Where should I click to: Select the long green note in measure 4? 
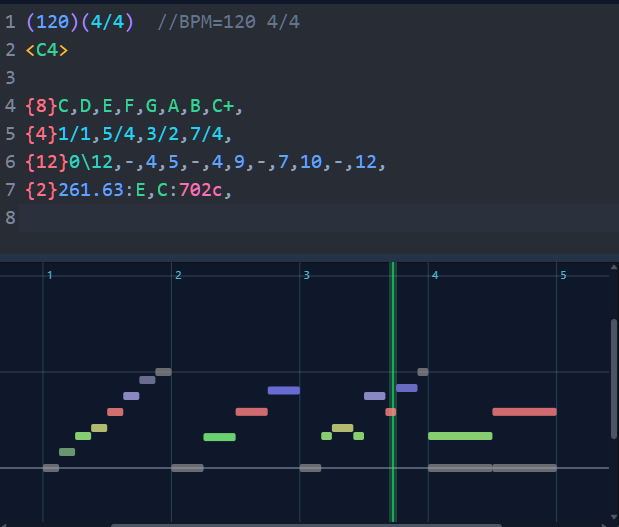click(x=460, y=436)
